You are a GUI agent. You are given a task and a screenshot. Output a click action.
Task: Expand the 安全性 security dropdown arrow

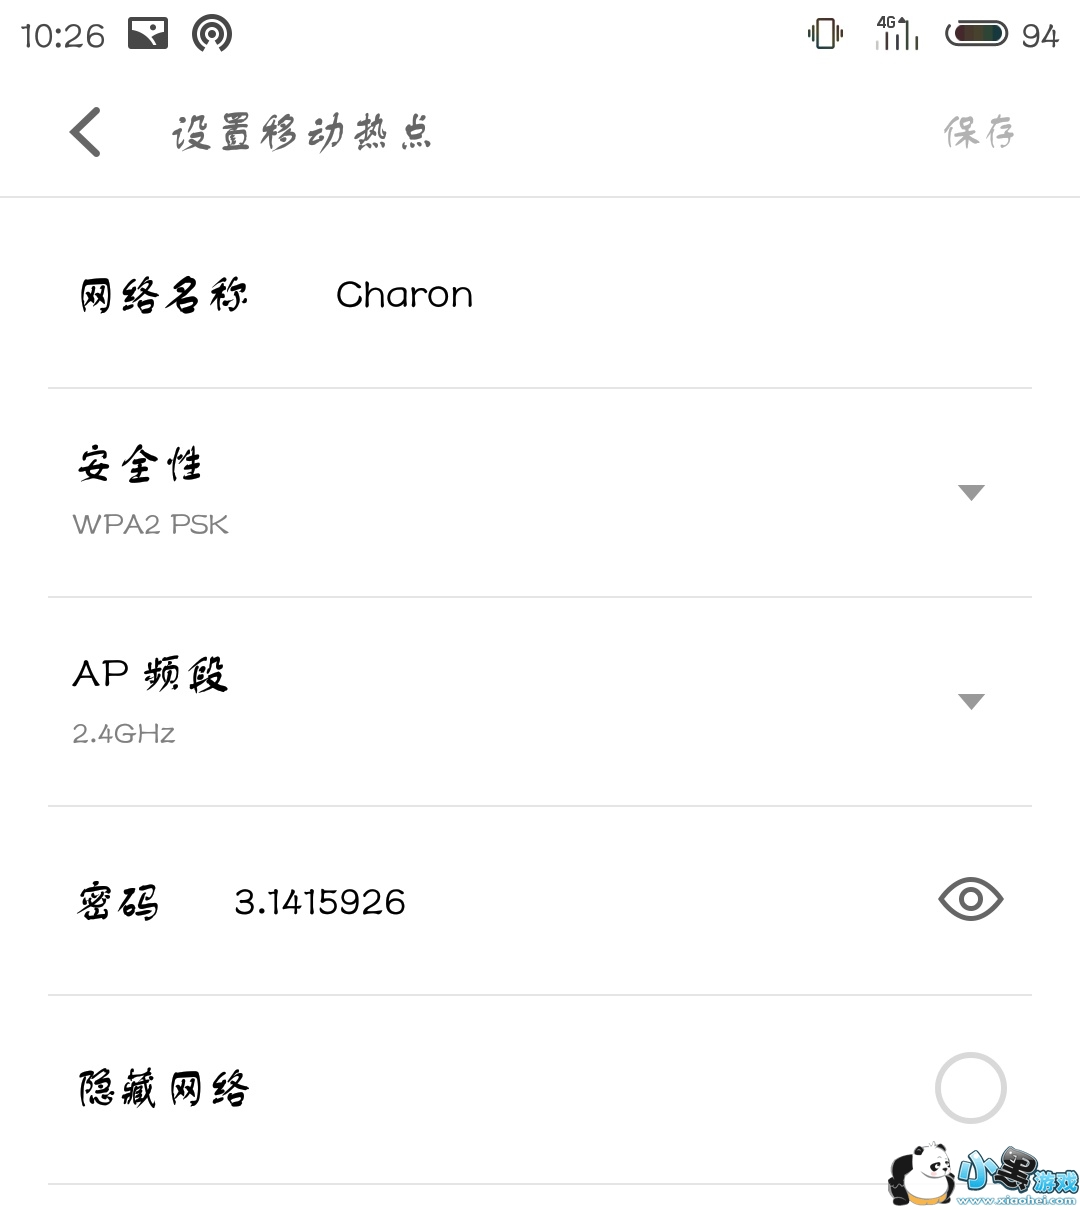click(x=971, y=492)
